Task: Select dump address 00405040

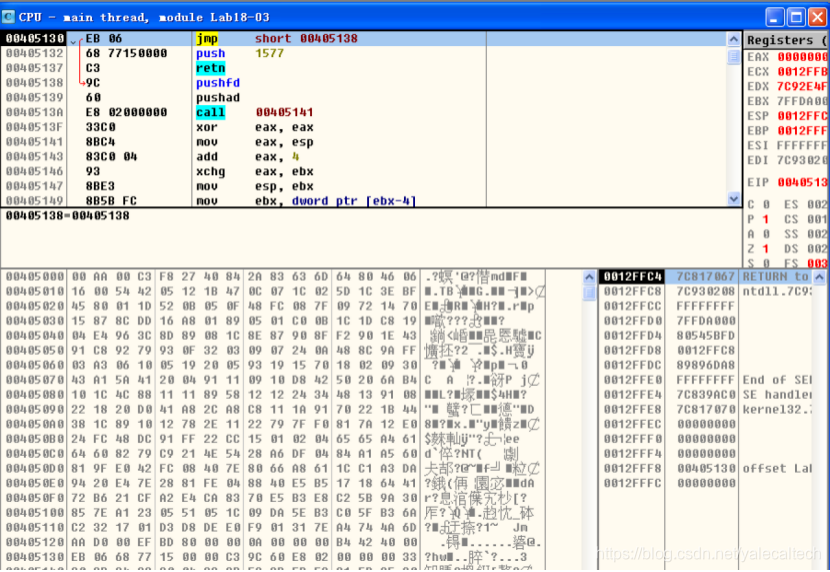Action: pos(35,335)
